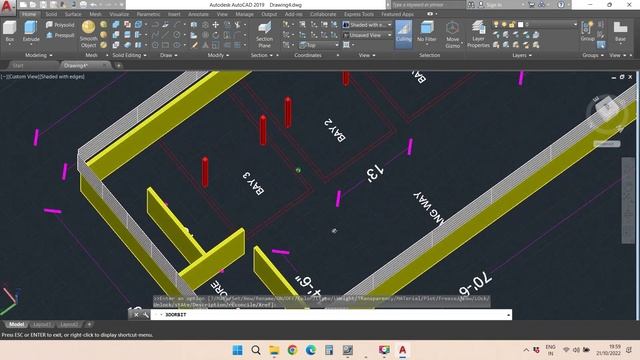This screenshot has width=640, height=360.
Task: Open the AutoCAD application menu button
Action: pos(7,7)
